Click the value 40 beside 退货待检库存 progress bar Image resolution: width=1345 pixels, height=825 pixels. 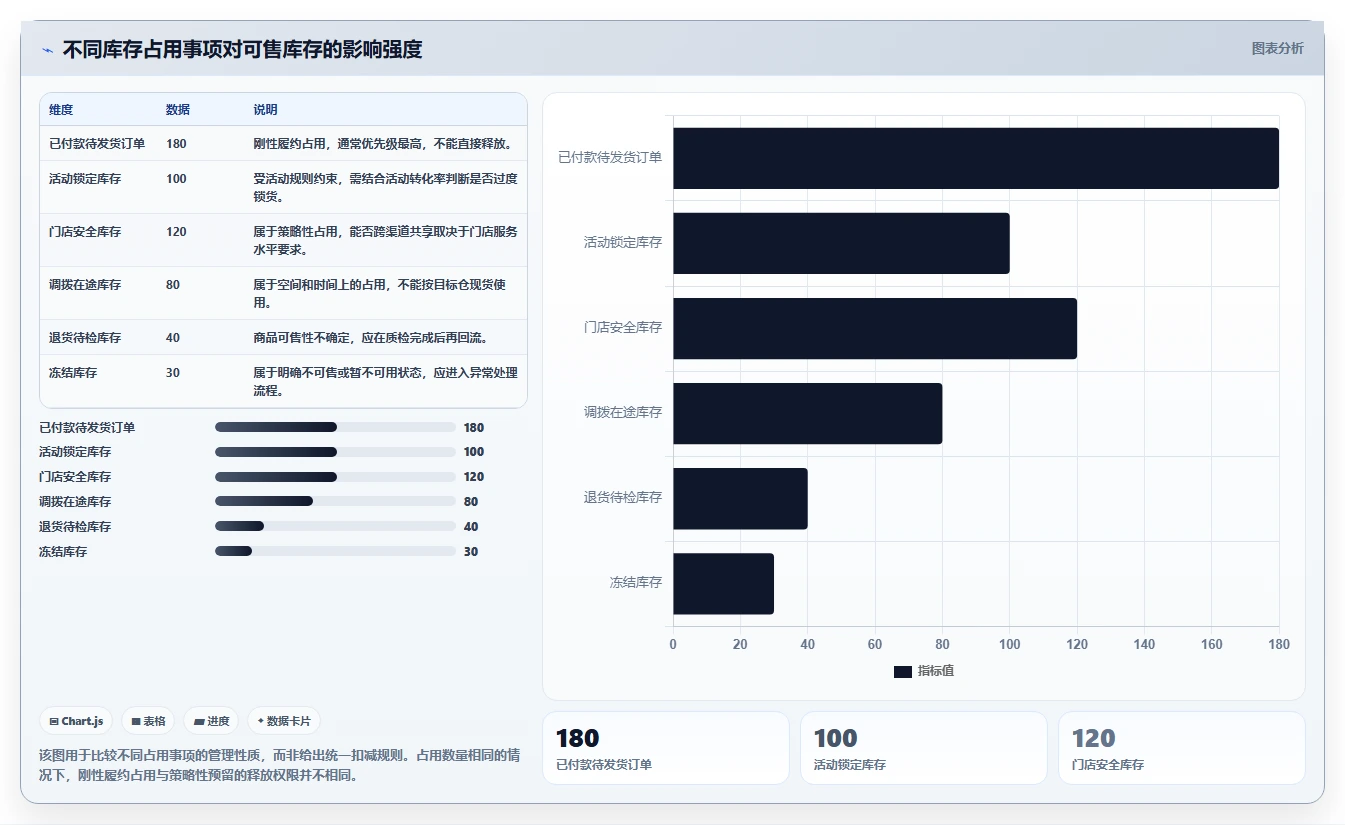[x=471, y=526]
